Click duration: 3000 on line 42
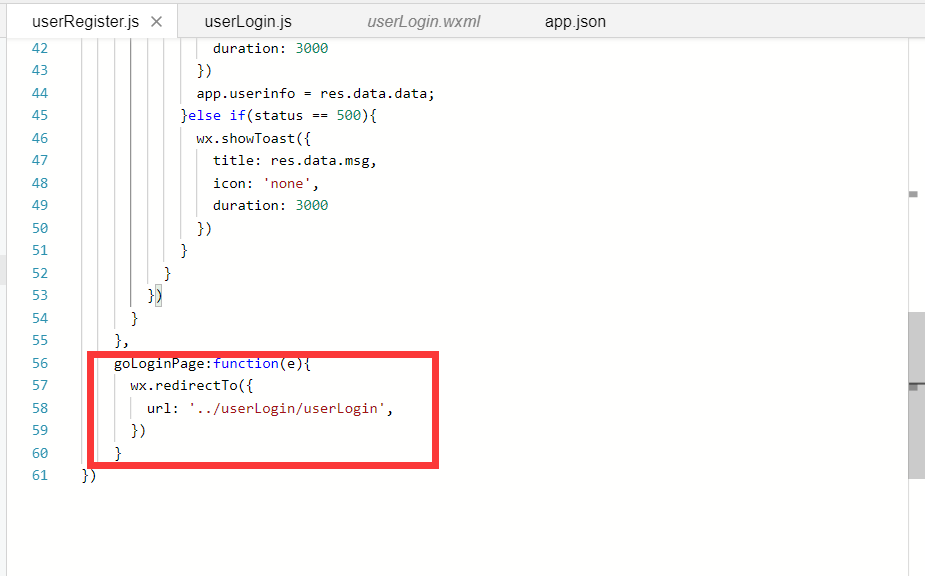The height and width of the screenshot is (576, 925). pos(271,48)
